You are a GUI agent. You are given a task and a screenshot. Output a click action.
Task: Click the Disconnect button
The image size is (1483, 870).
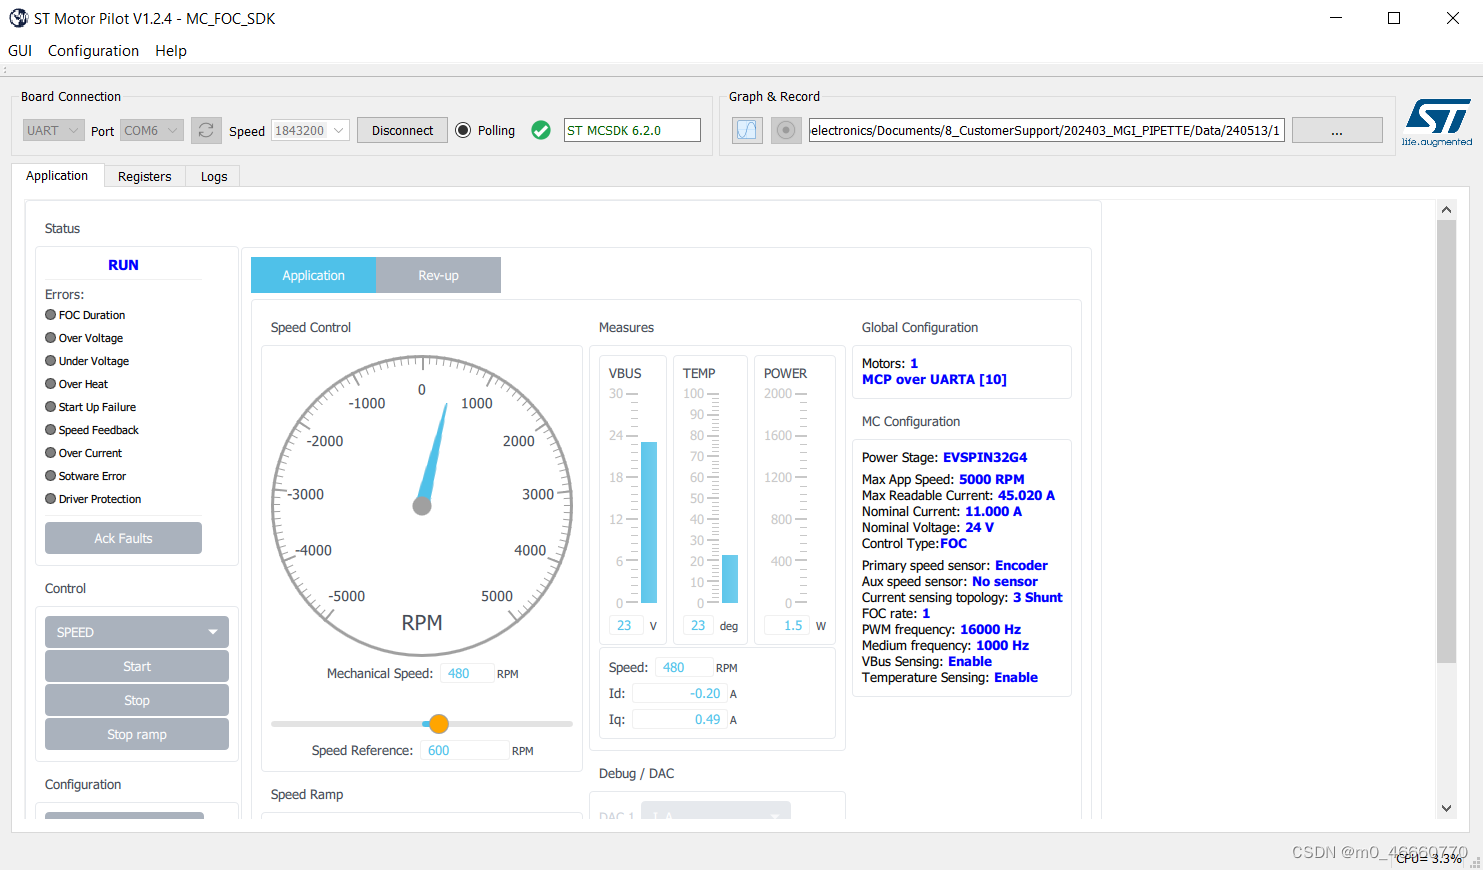click(x=402, y=130)
